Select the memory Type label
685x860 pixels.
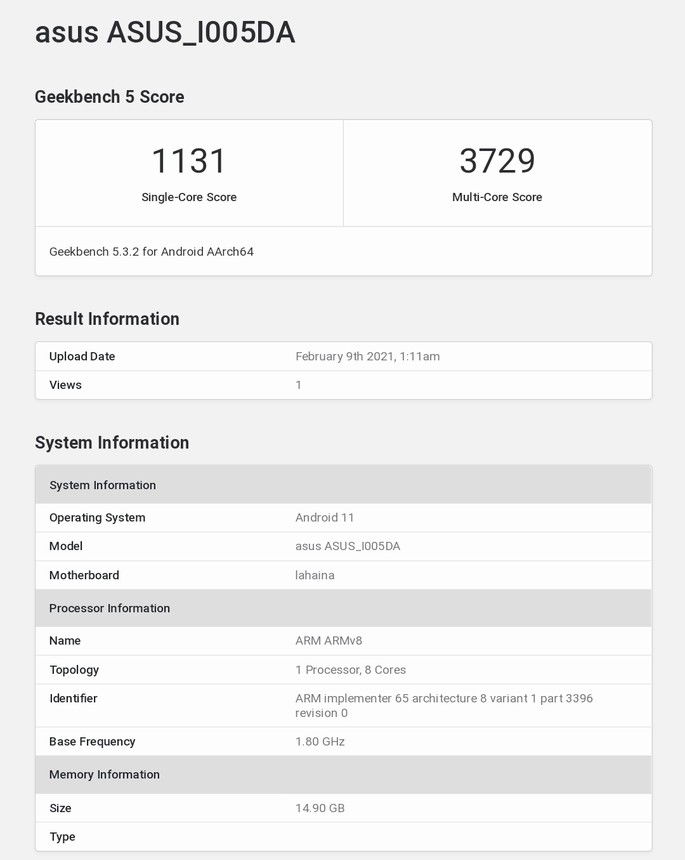(63, 837)
